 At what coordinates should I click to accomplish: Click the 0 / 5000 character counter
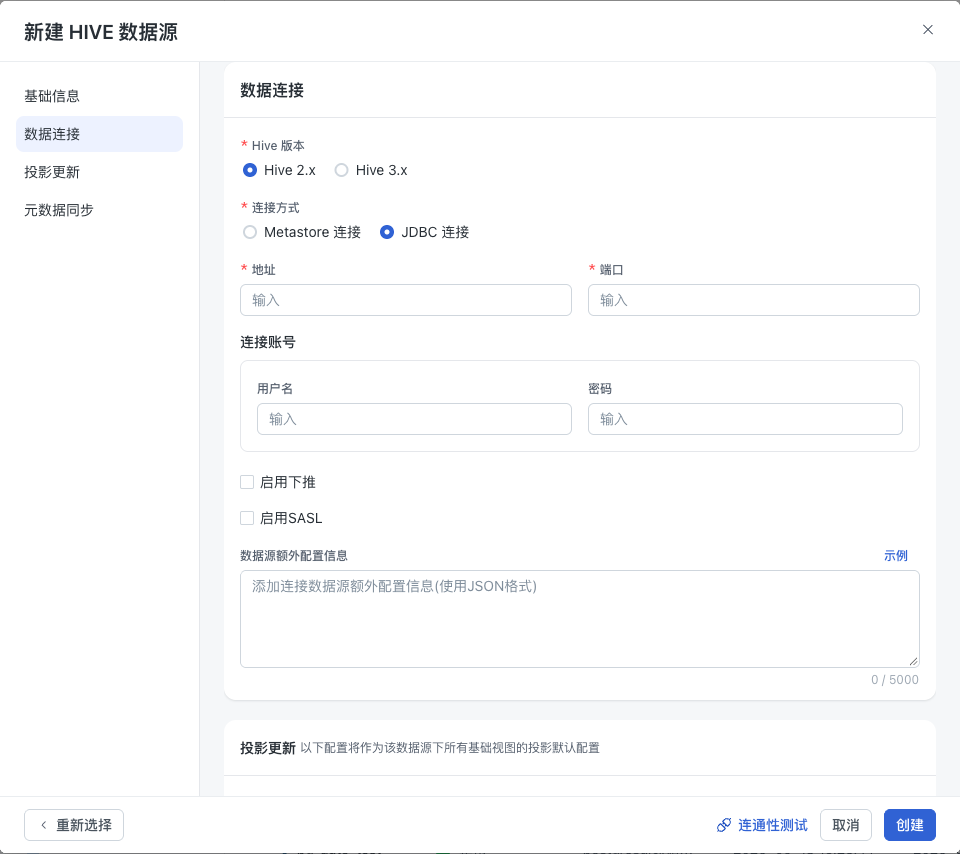[894, 680]
